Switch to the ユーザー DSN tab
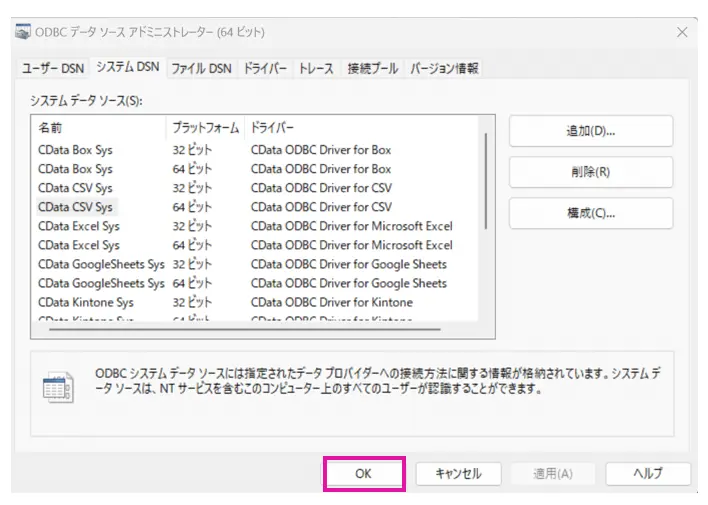Screen dimensions: 708x505 coord(53,69)
